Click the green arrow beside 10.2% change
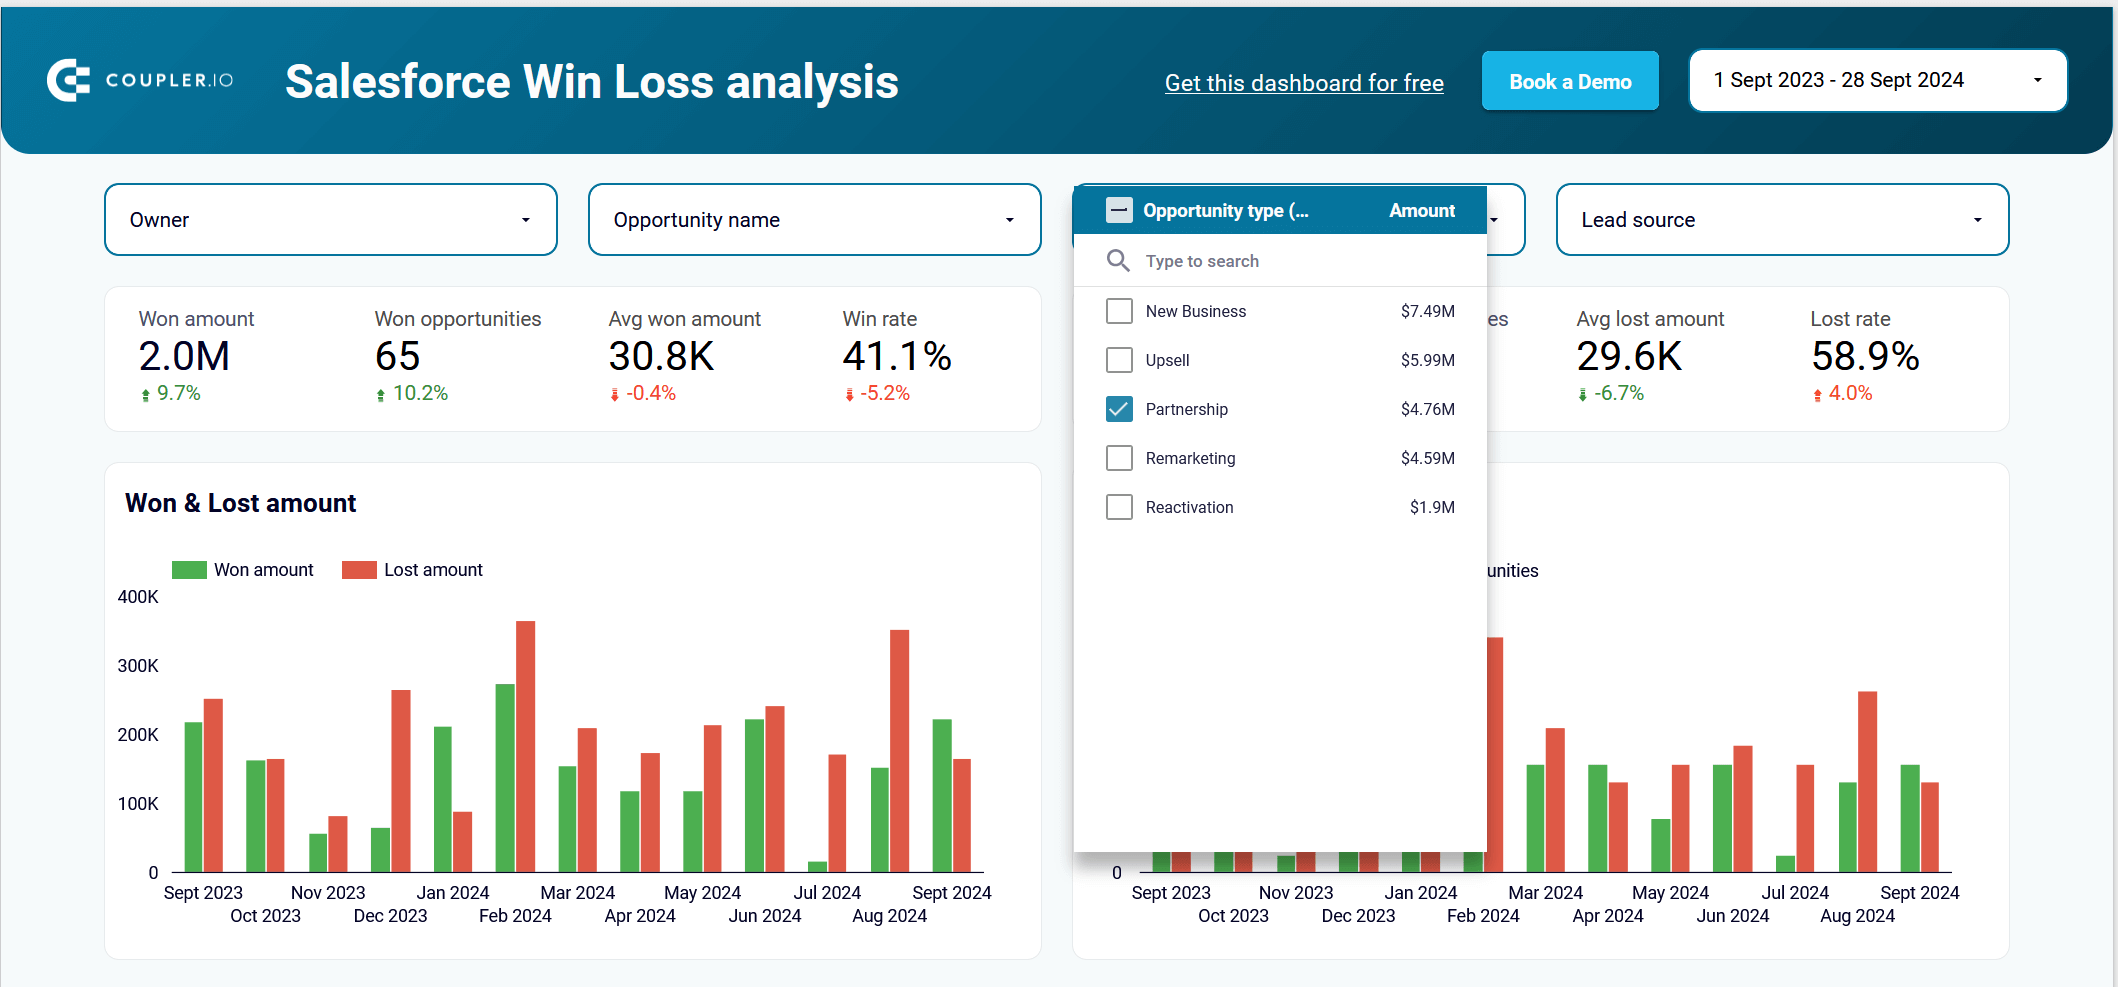The image size is (2118, 987). point(381,395)
